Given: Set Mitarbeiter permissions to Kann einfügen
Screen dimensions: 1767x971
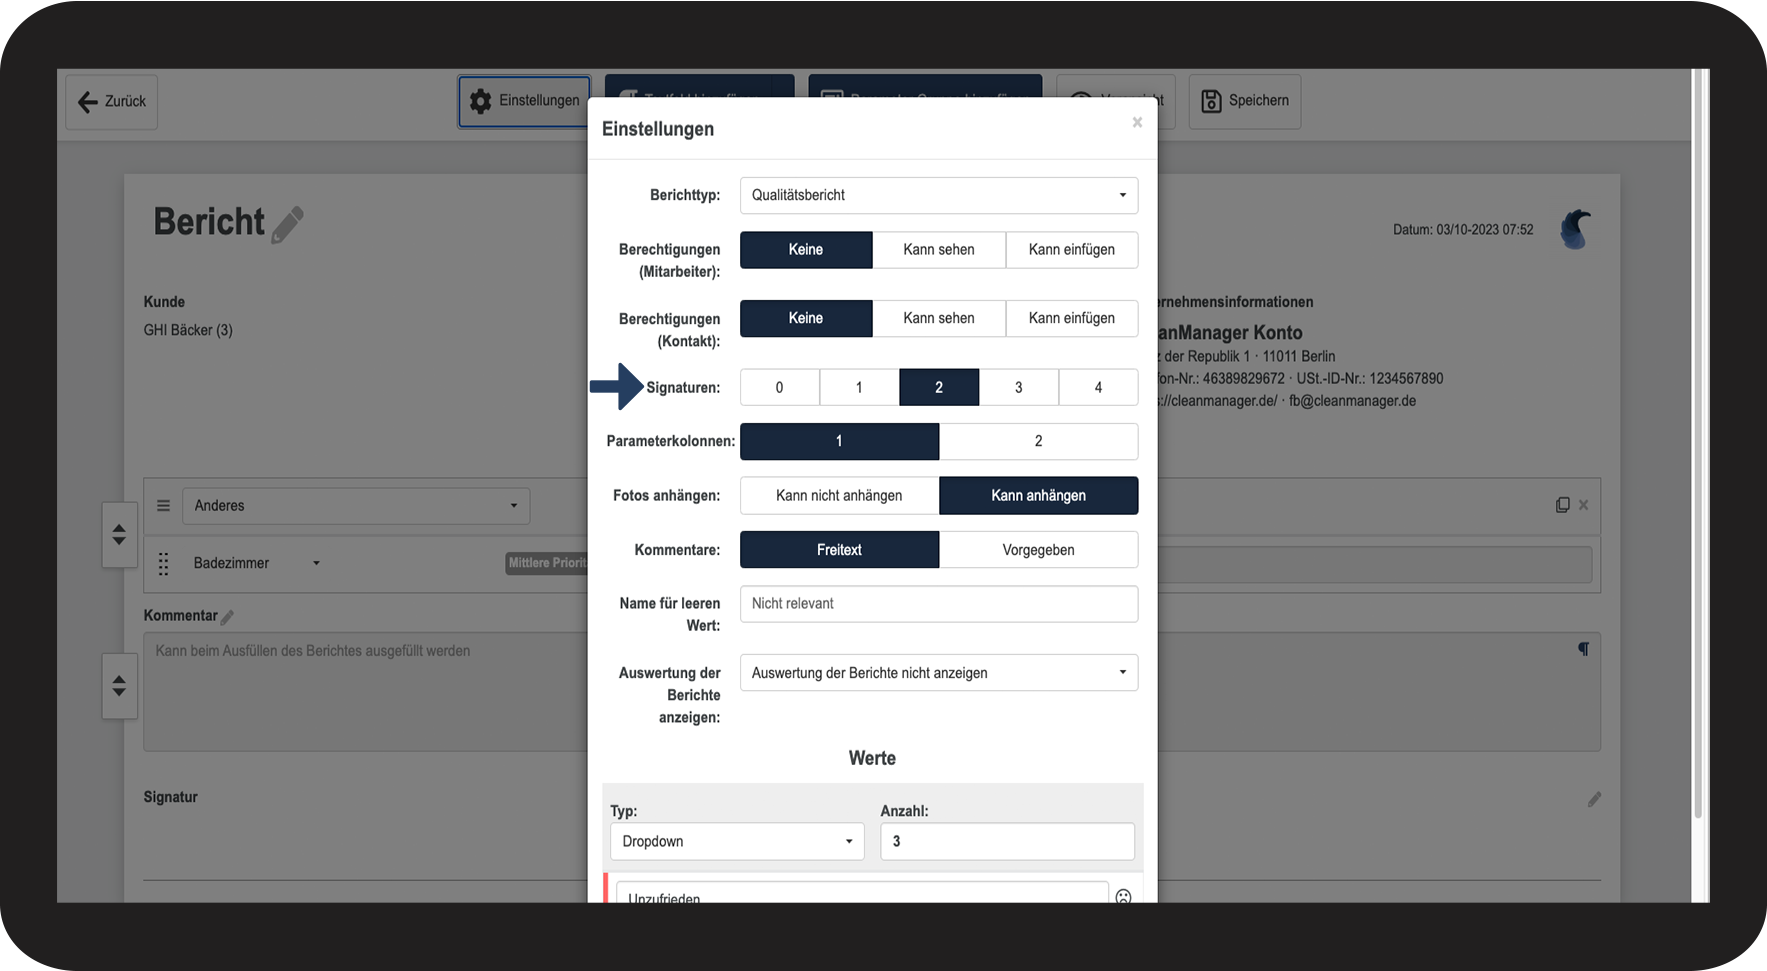Looking at the screenshot, I should pos(1072,250).
